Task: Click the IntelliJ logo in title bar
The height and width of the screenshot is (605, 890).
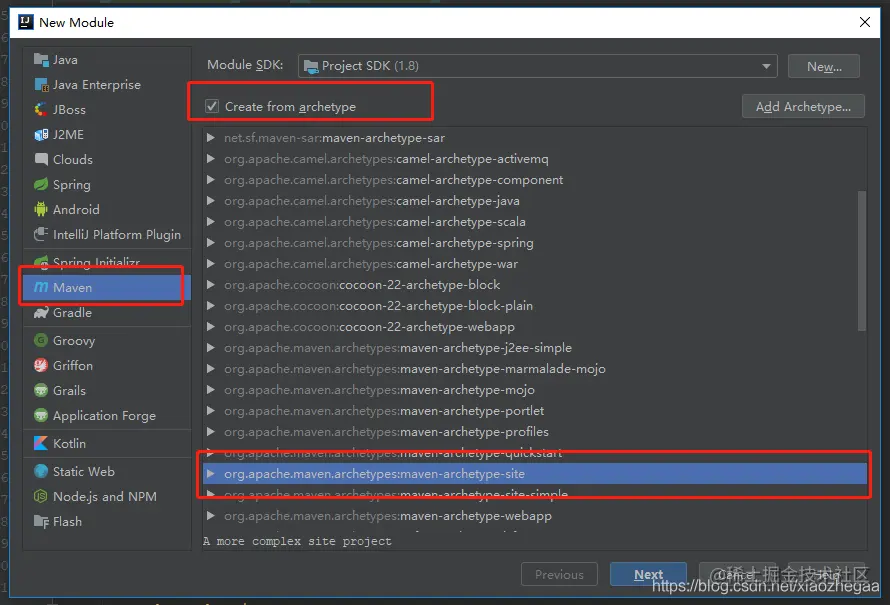Action: click(26, 22)
